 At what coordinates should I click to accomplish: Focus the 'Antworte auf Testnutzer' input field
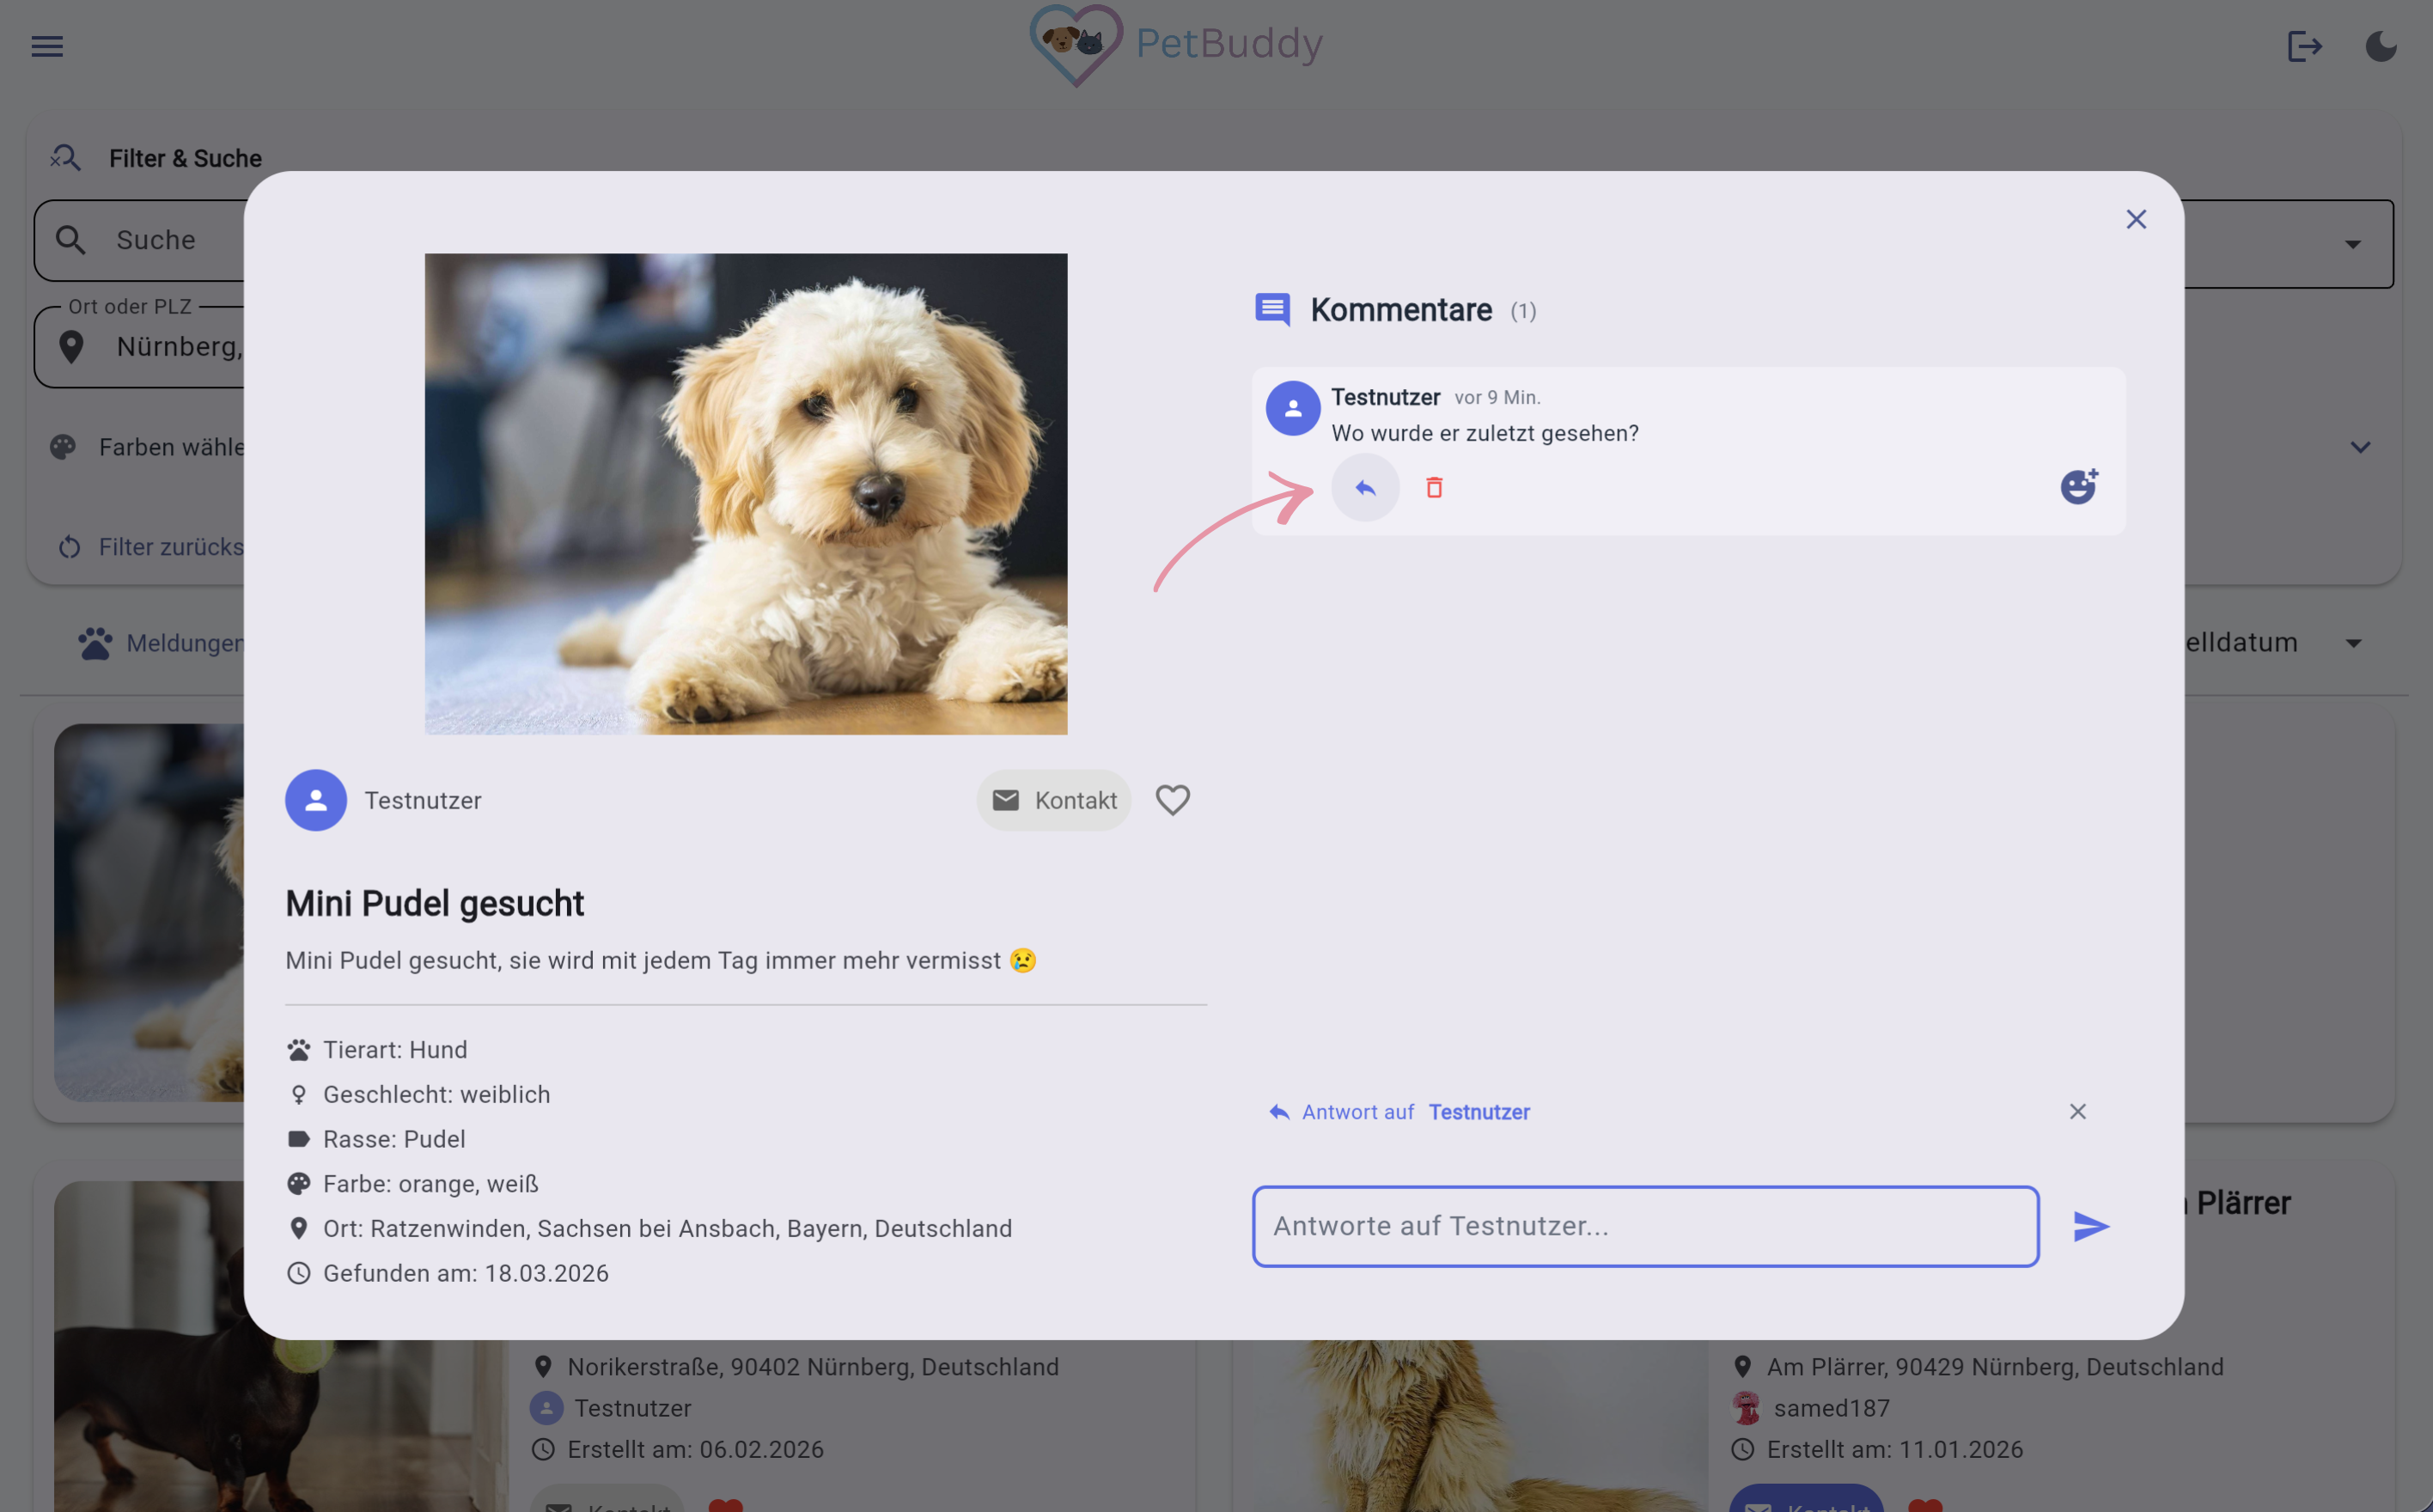point(1645,1226)
